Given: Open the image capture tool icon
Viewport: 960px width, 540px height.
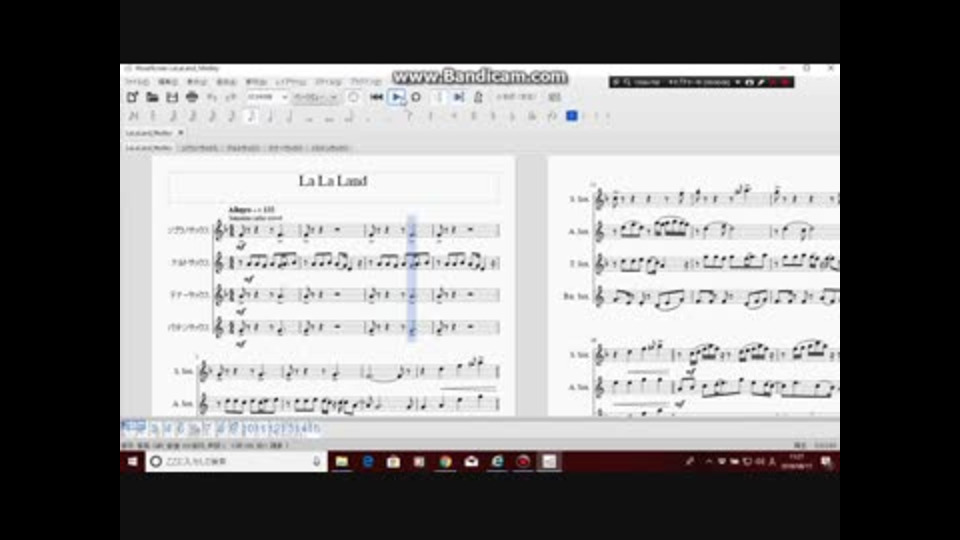Looking at the screenshot, I should pos(554,97).
